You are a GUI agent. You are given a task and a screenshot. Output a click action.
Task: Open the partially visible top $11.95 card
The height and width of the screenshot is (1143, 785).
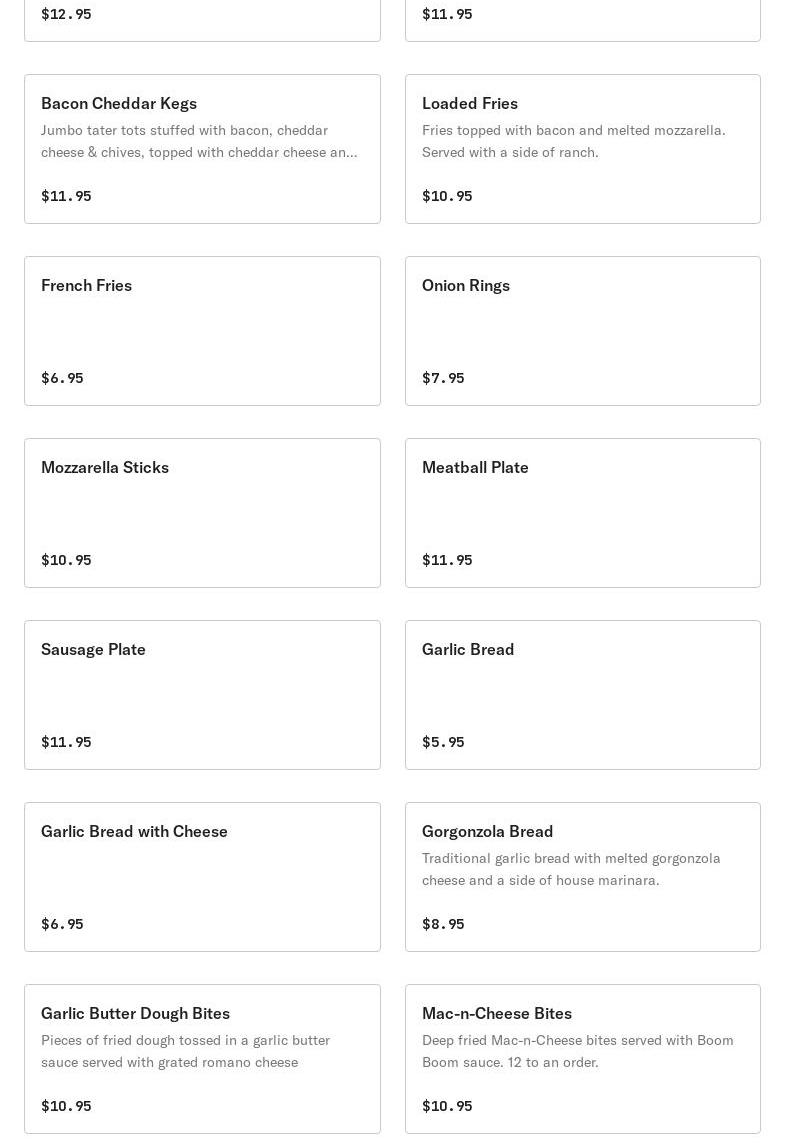pos(582,20)
